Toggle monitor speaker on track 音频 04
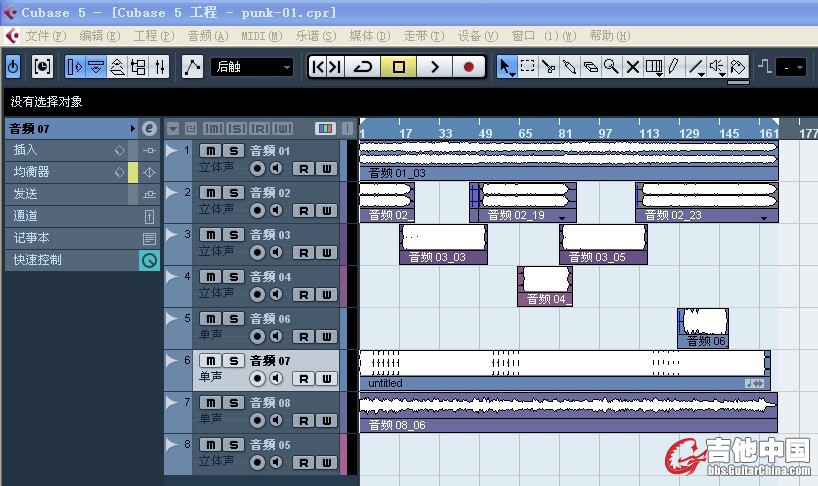 point(276,294)
